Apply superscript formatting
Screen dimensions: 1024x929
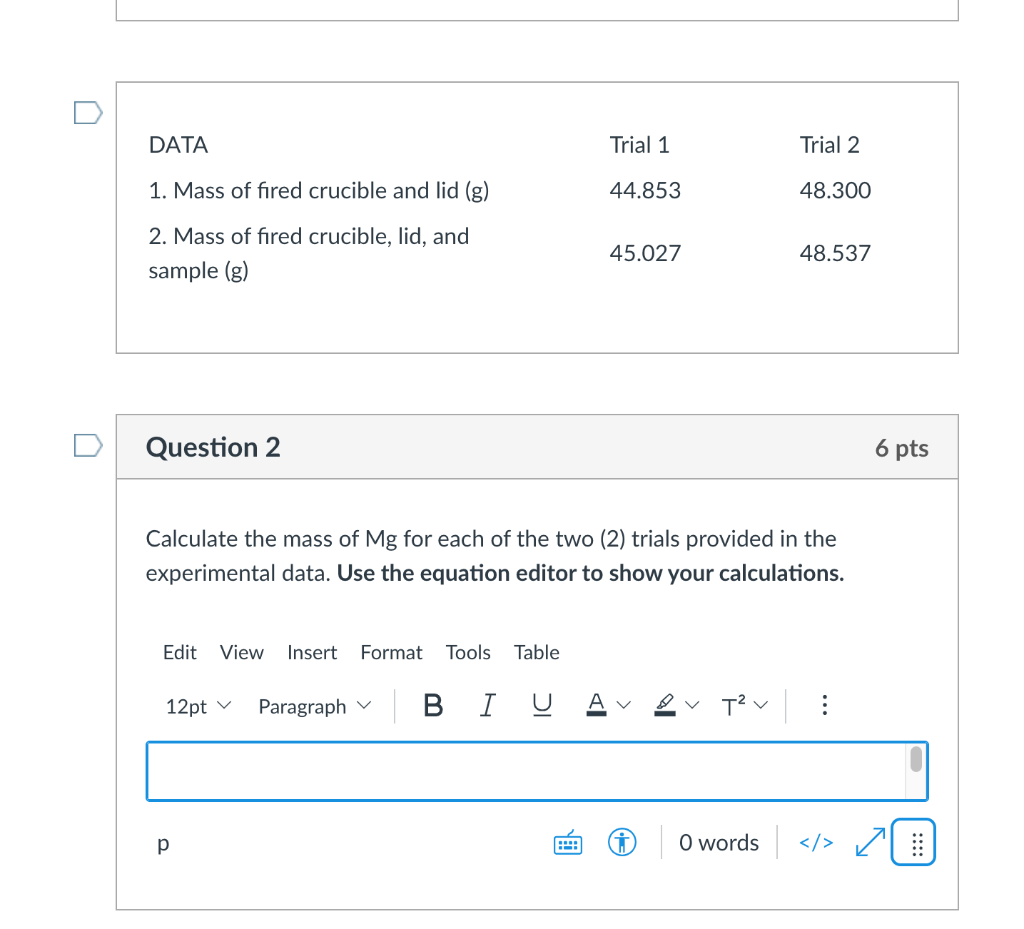pos(733,706)
